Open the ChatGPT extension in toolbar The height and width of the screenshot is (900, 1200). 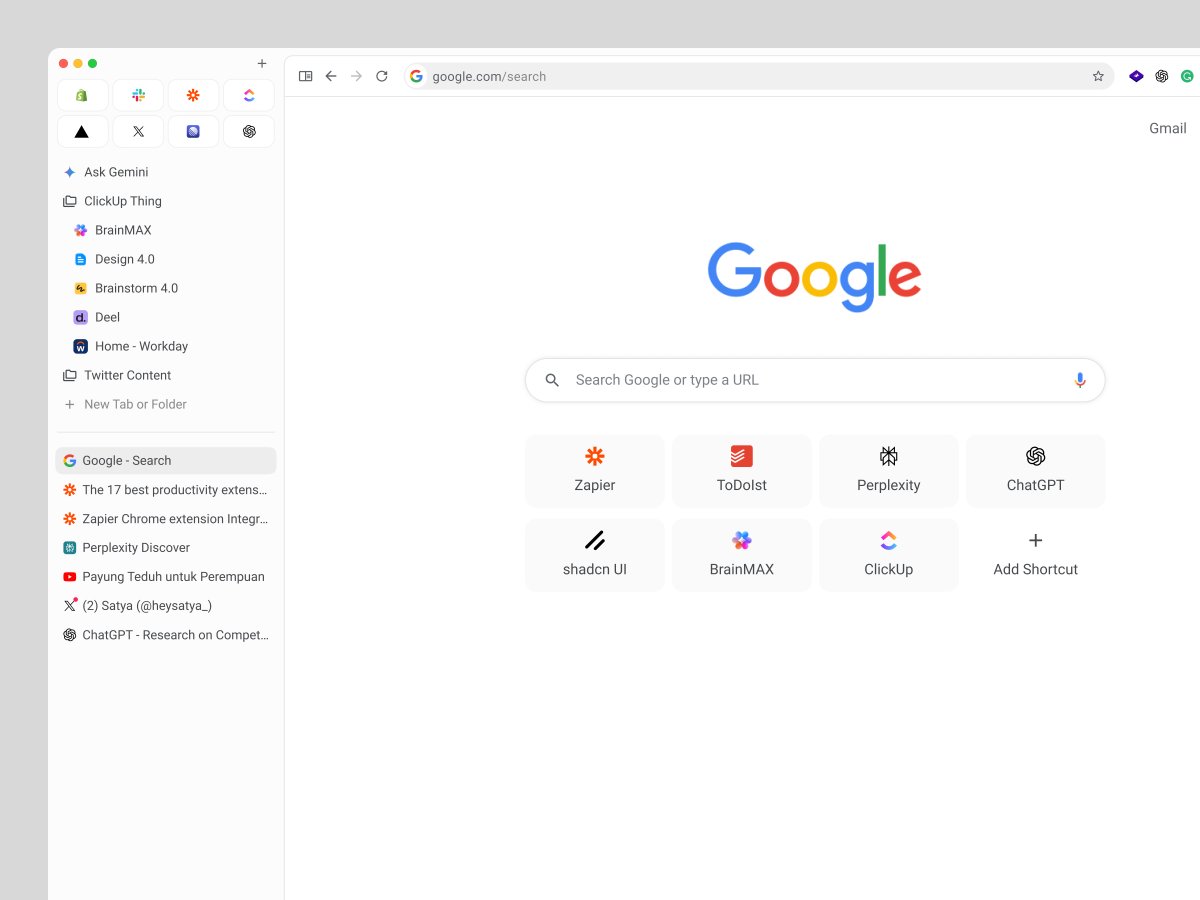[1161, 76]
